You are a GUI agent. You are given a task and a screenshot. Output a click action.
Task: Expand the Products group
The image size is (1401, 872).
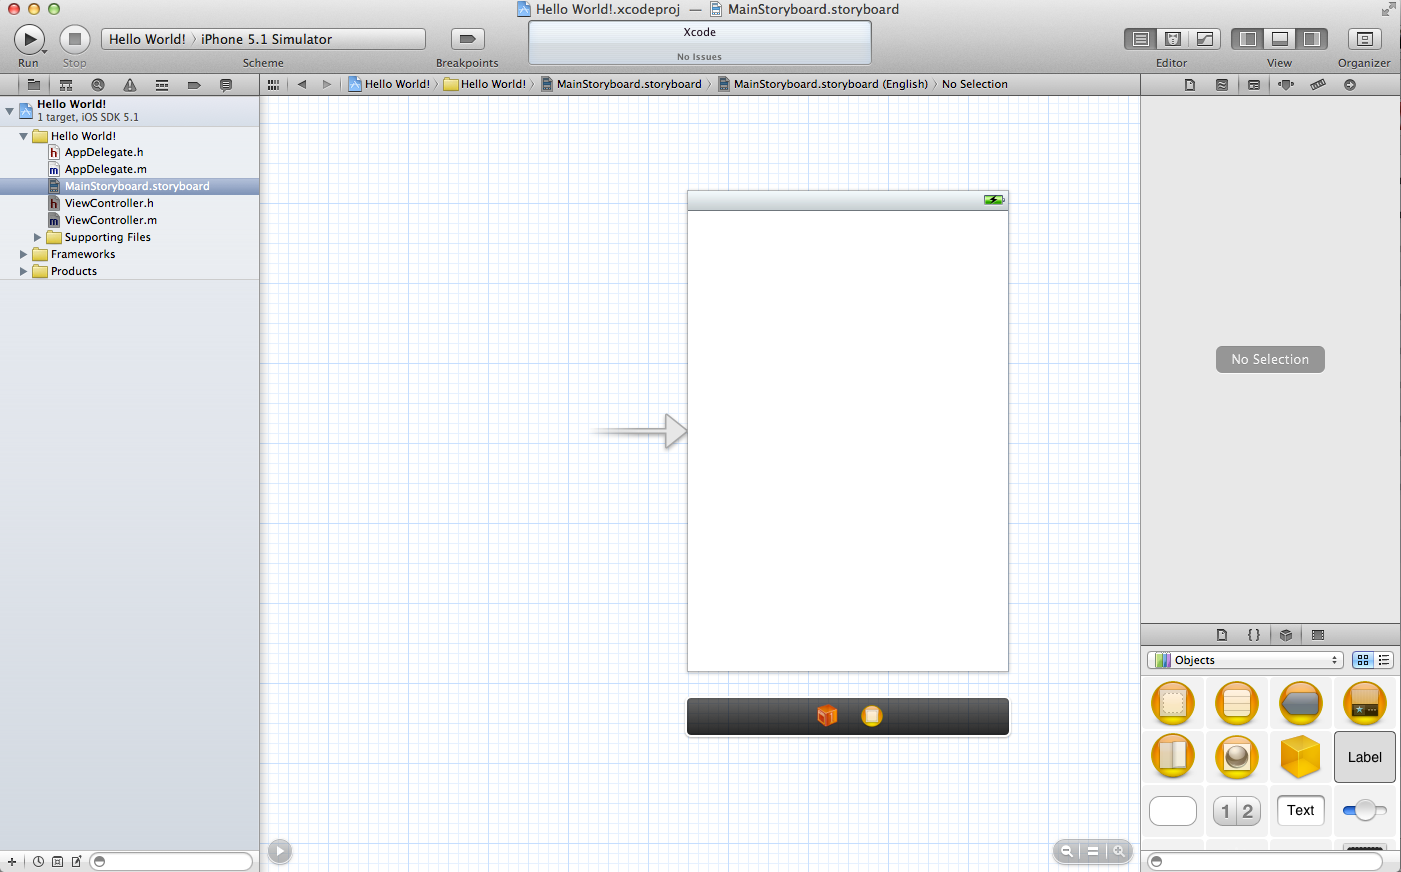(x=24, y=271)
